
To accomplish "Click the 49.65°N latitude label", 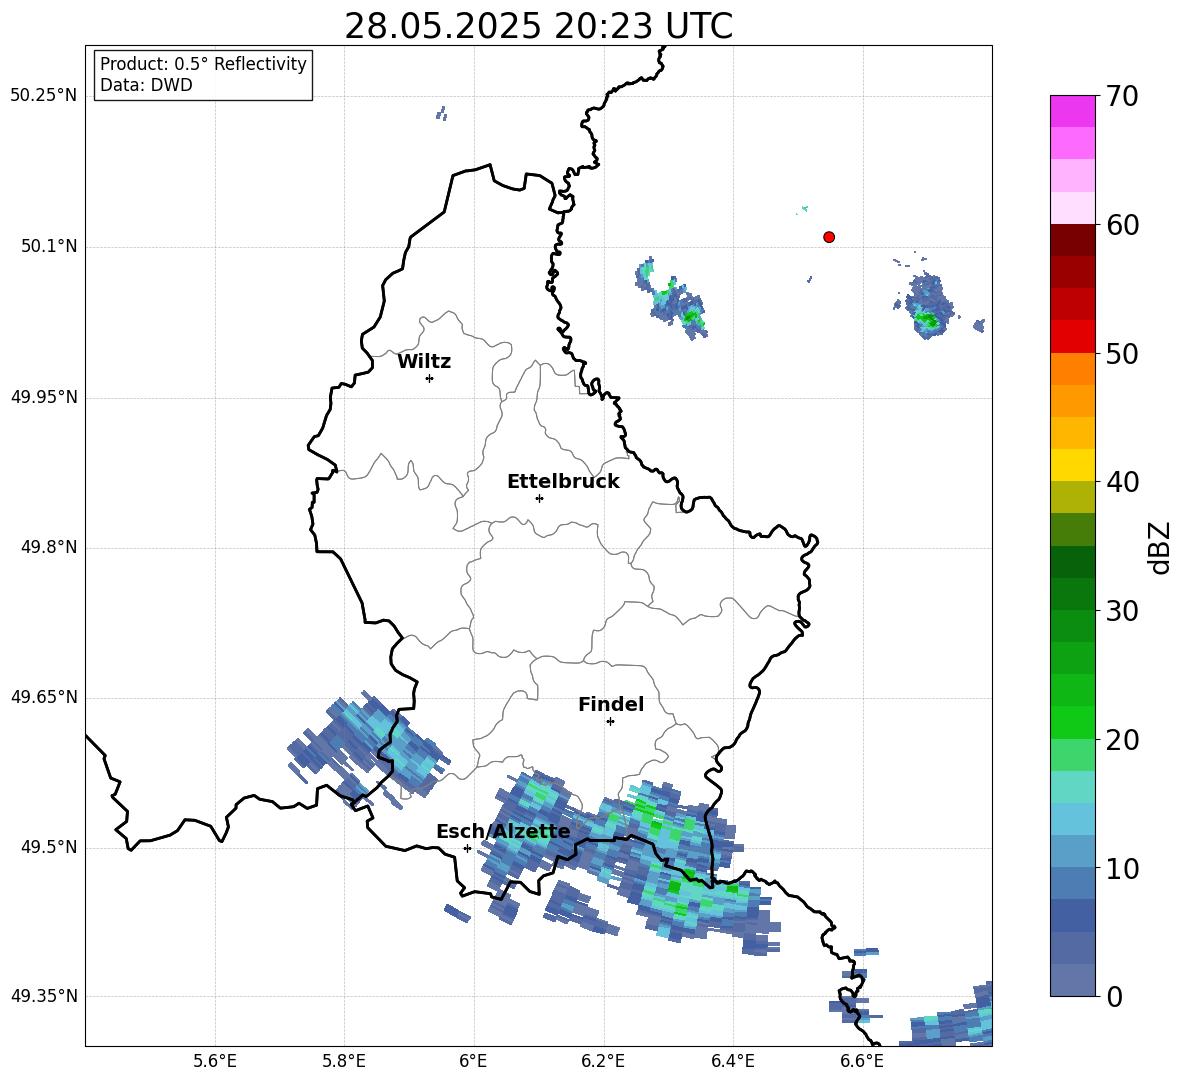I will pos(44,697).
